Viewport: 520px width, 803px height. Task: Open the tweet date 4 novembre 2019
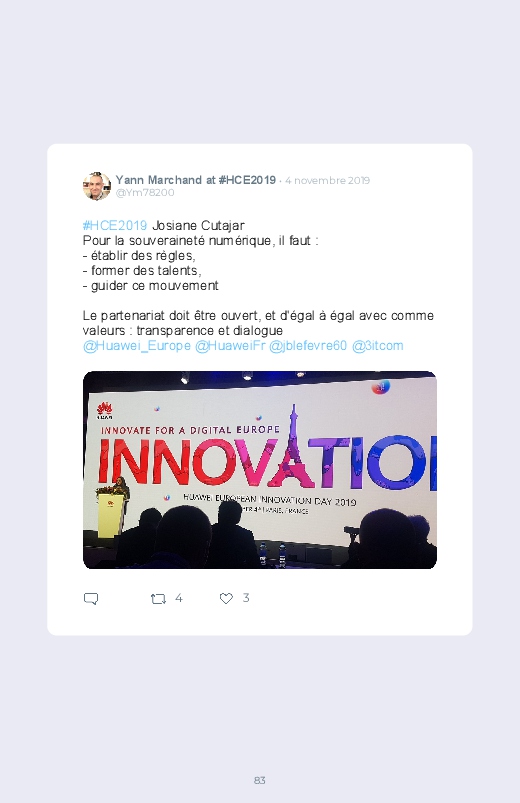327,180
